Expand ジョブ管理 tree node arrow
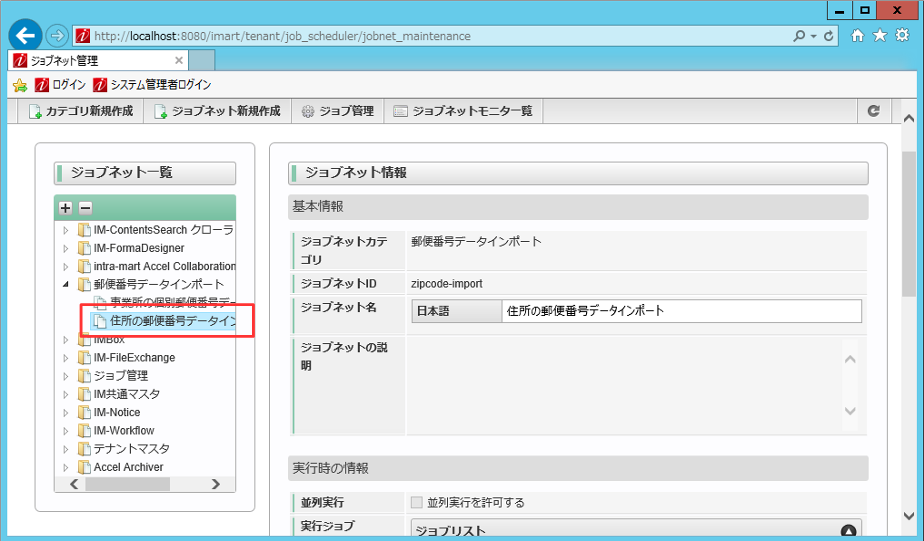The width and height of the screenshot is (924, 541). pyautogui.click(x=66, y=376)
